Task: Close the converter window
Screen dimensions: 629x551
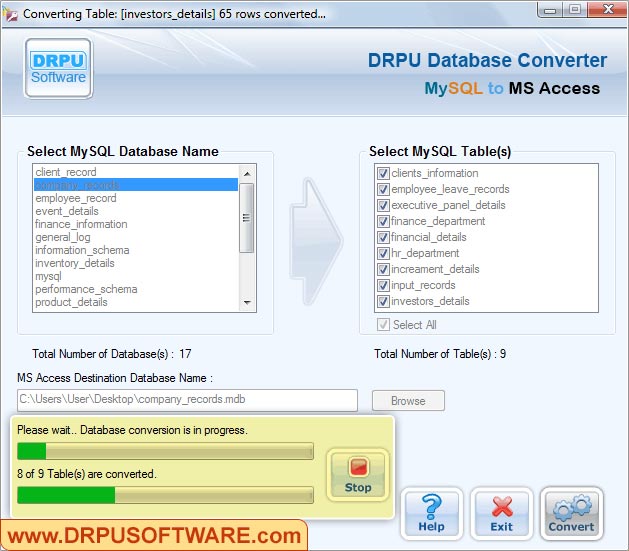Action: click(x=607, y=10)
